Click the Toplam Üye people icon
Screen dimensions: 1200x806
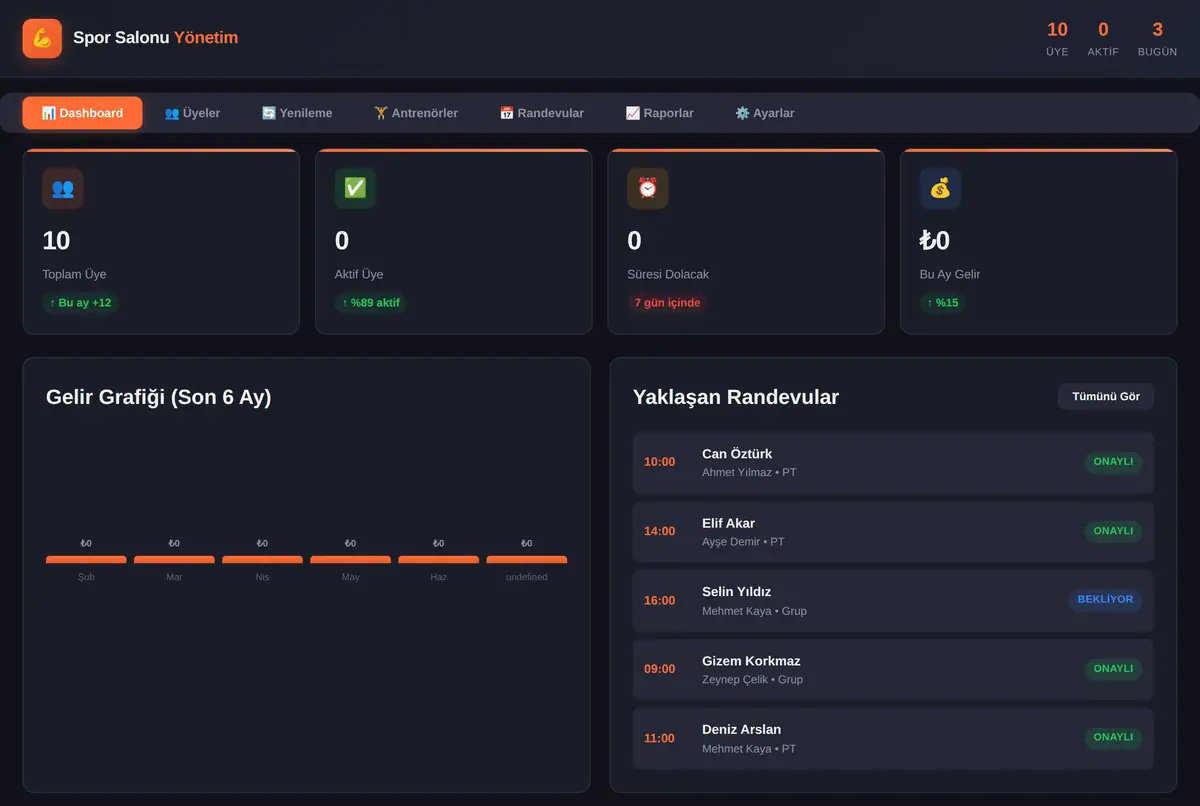63,188
